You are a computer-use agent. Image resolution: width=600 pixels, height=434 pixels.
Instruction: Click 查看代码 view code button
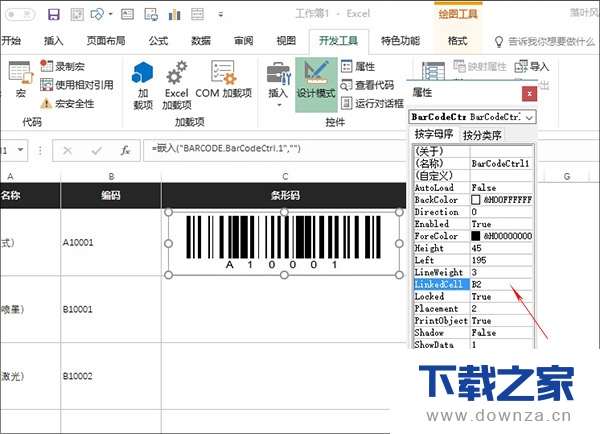[367, 85]
